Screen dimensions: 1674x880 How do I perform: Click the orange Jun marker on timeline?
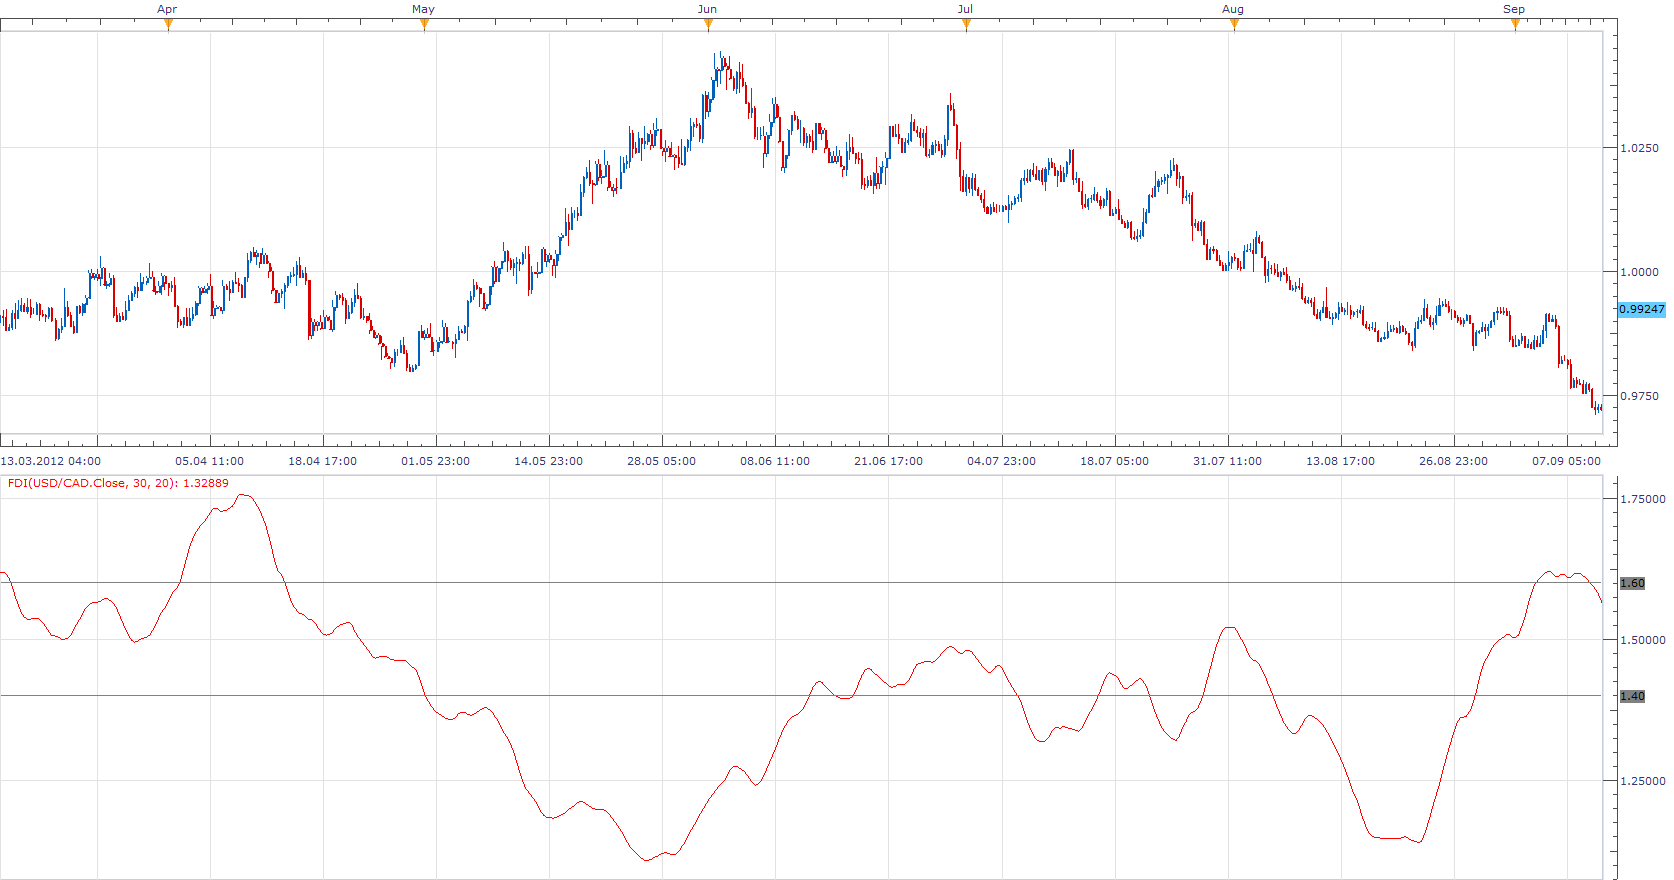coord(708,25)
